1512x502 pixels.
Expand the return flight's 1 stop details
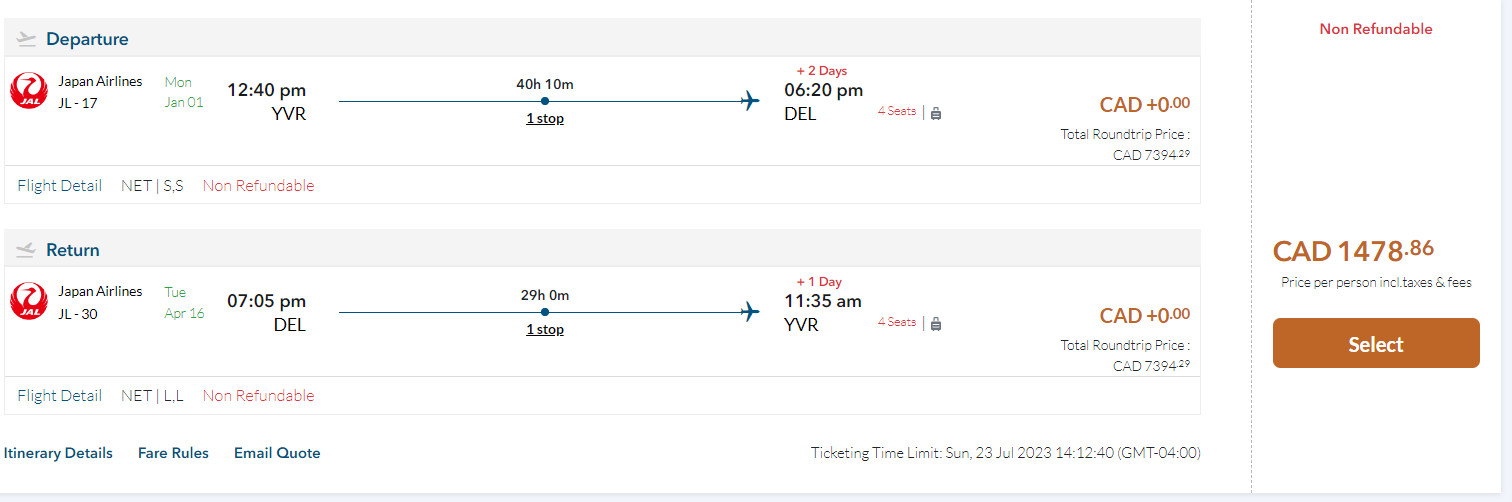545,329
